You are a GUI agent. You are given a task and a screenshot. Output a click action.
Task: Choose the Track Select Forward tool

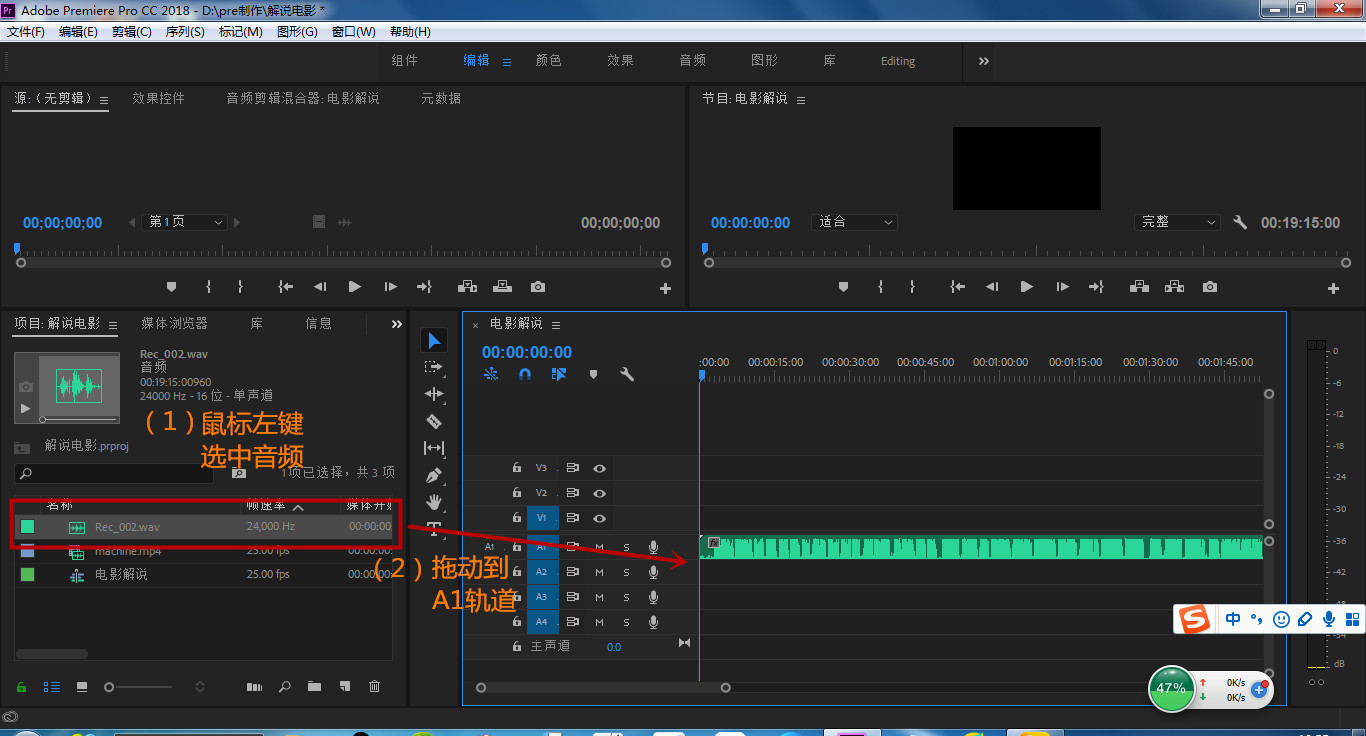pos(434,366)
